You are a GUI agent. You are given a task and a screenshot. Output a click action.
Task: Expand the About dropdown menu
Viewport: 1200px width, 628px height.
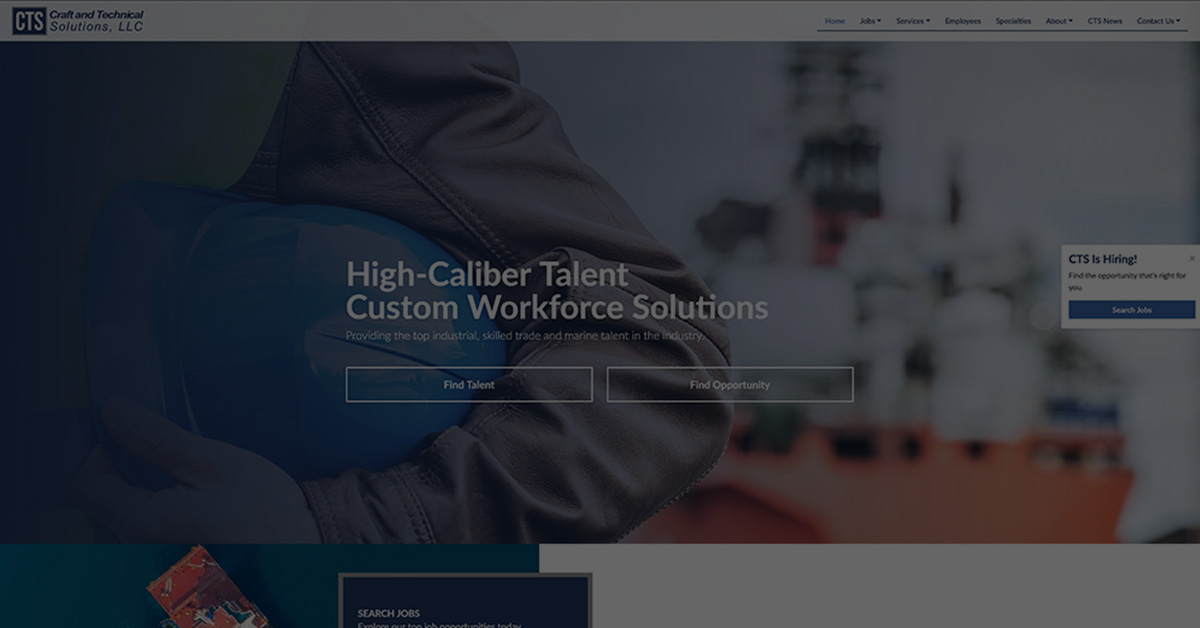click(x=1059, y=21)
